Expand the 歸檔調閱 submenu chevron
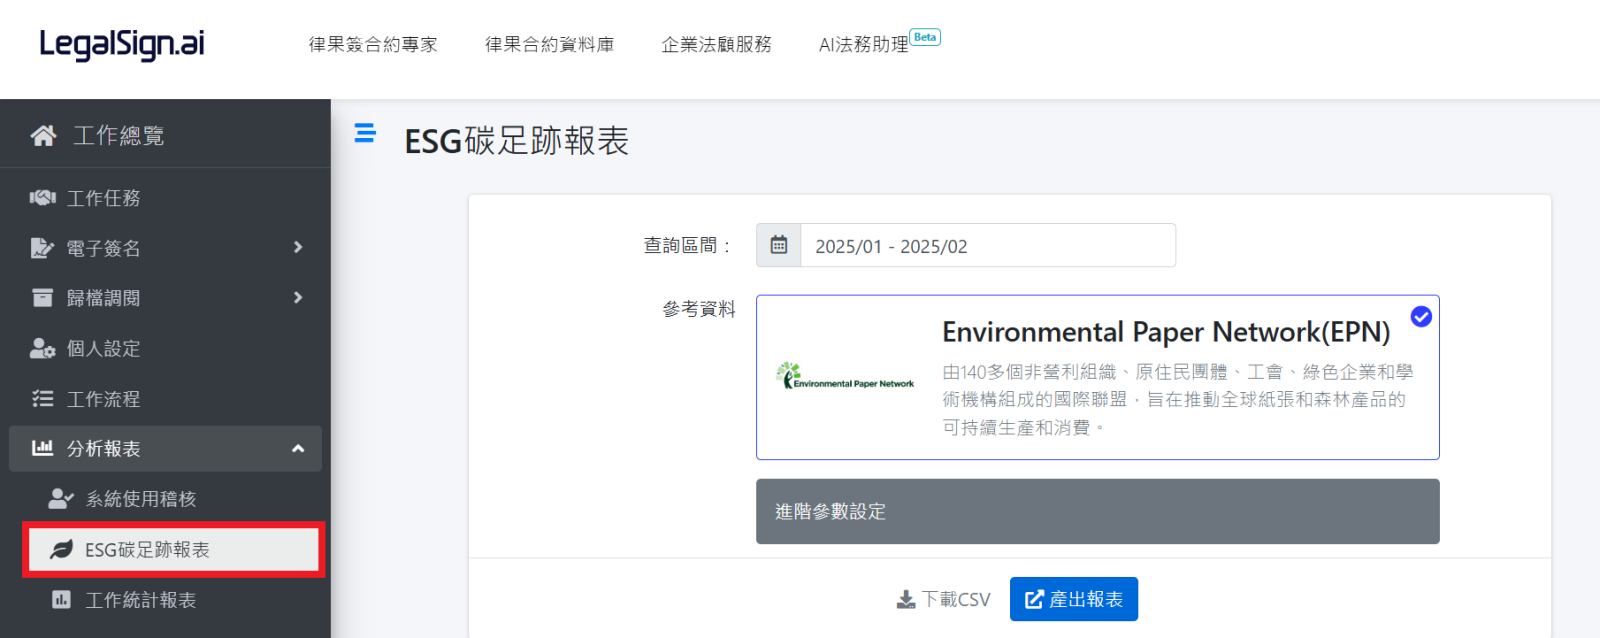The height and width of the screenshot is (638, 1600). click(x=298, y=297)
